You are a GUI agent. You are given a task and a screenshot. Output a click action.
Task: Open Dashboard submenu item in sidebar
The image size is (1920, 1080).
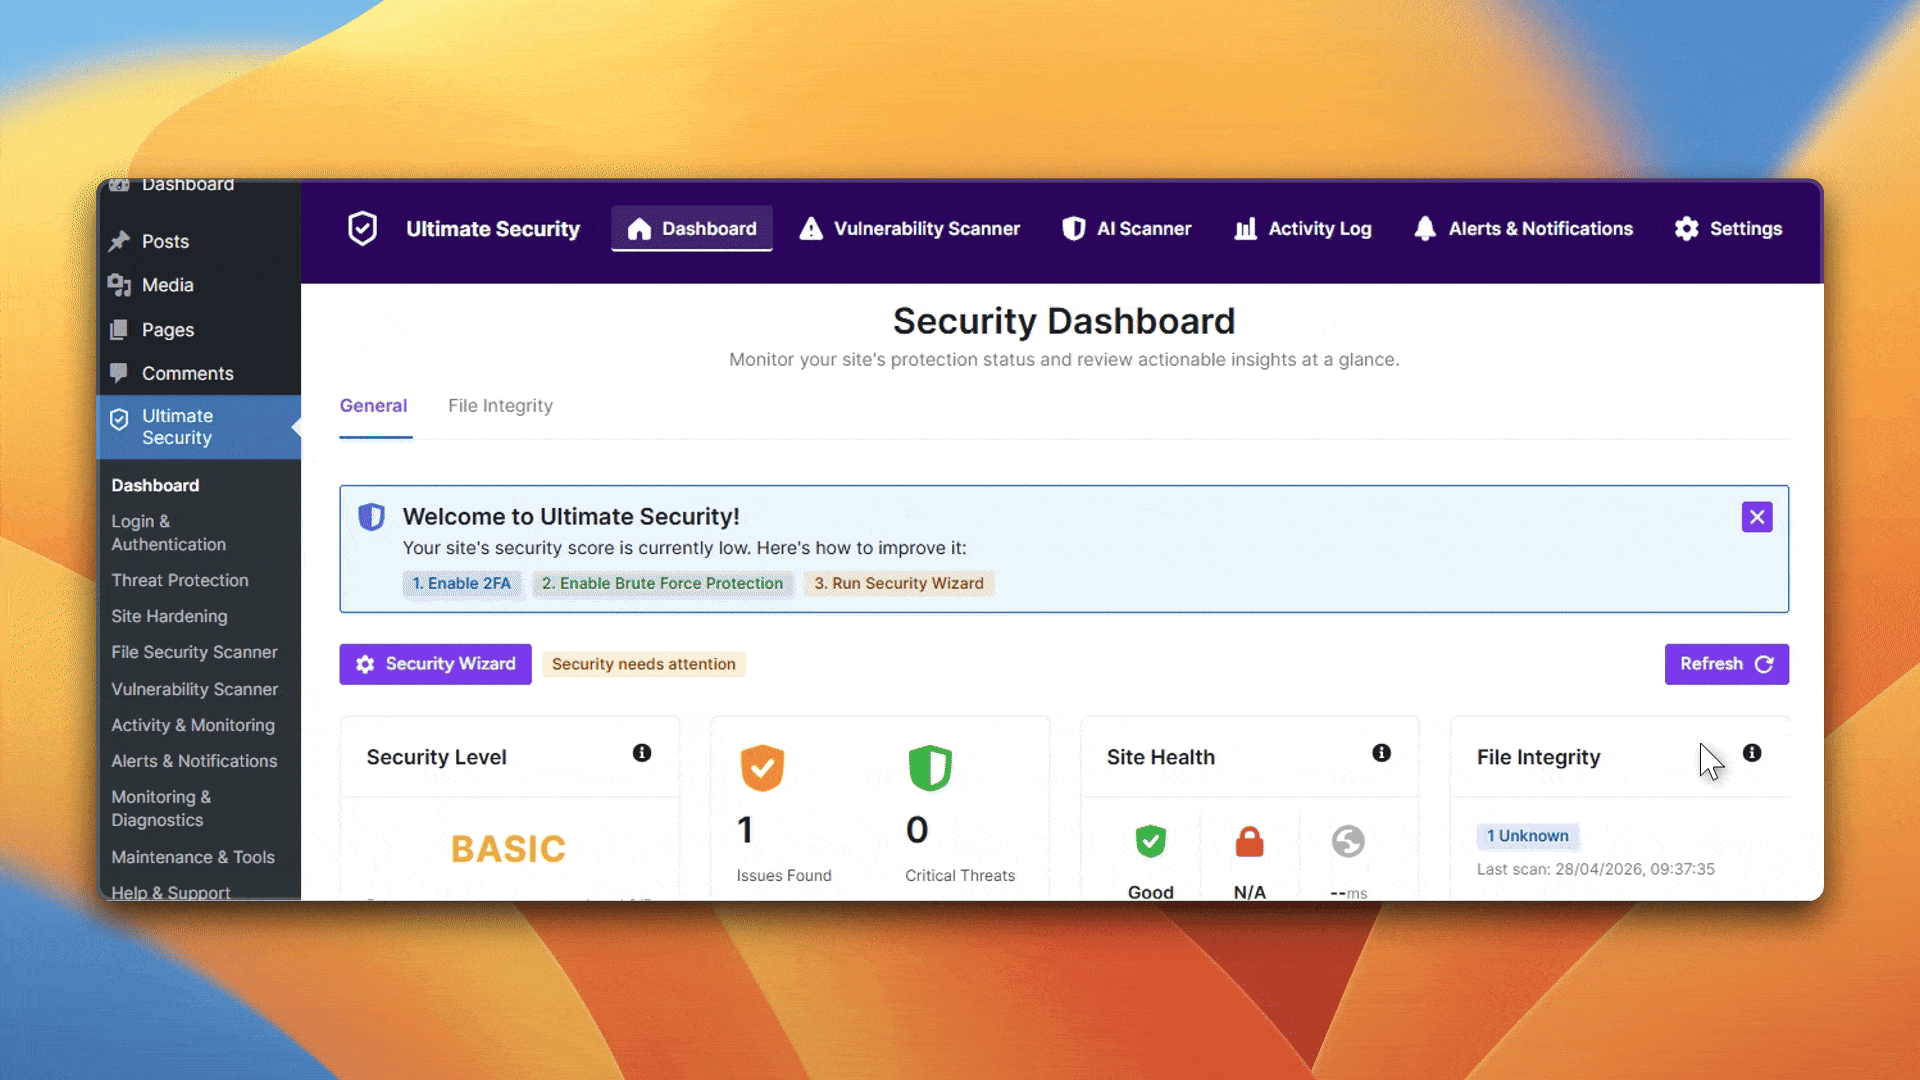155,485
